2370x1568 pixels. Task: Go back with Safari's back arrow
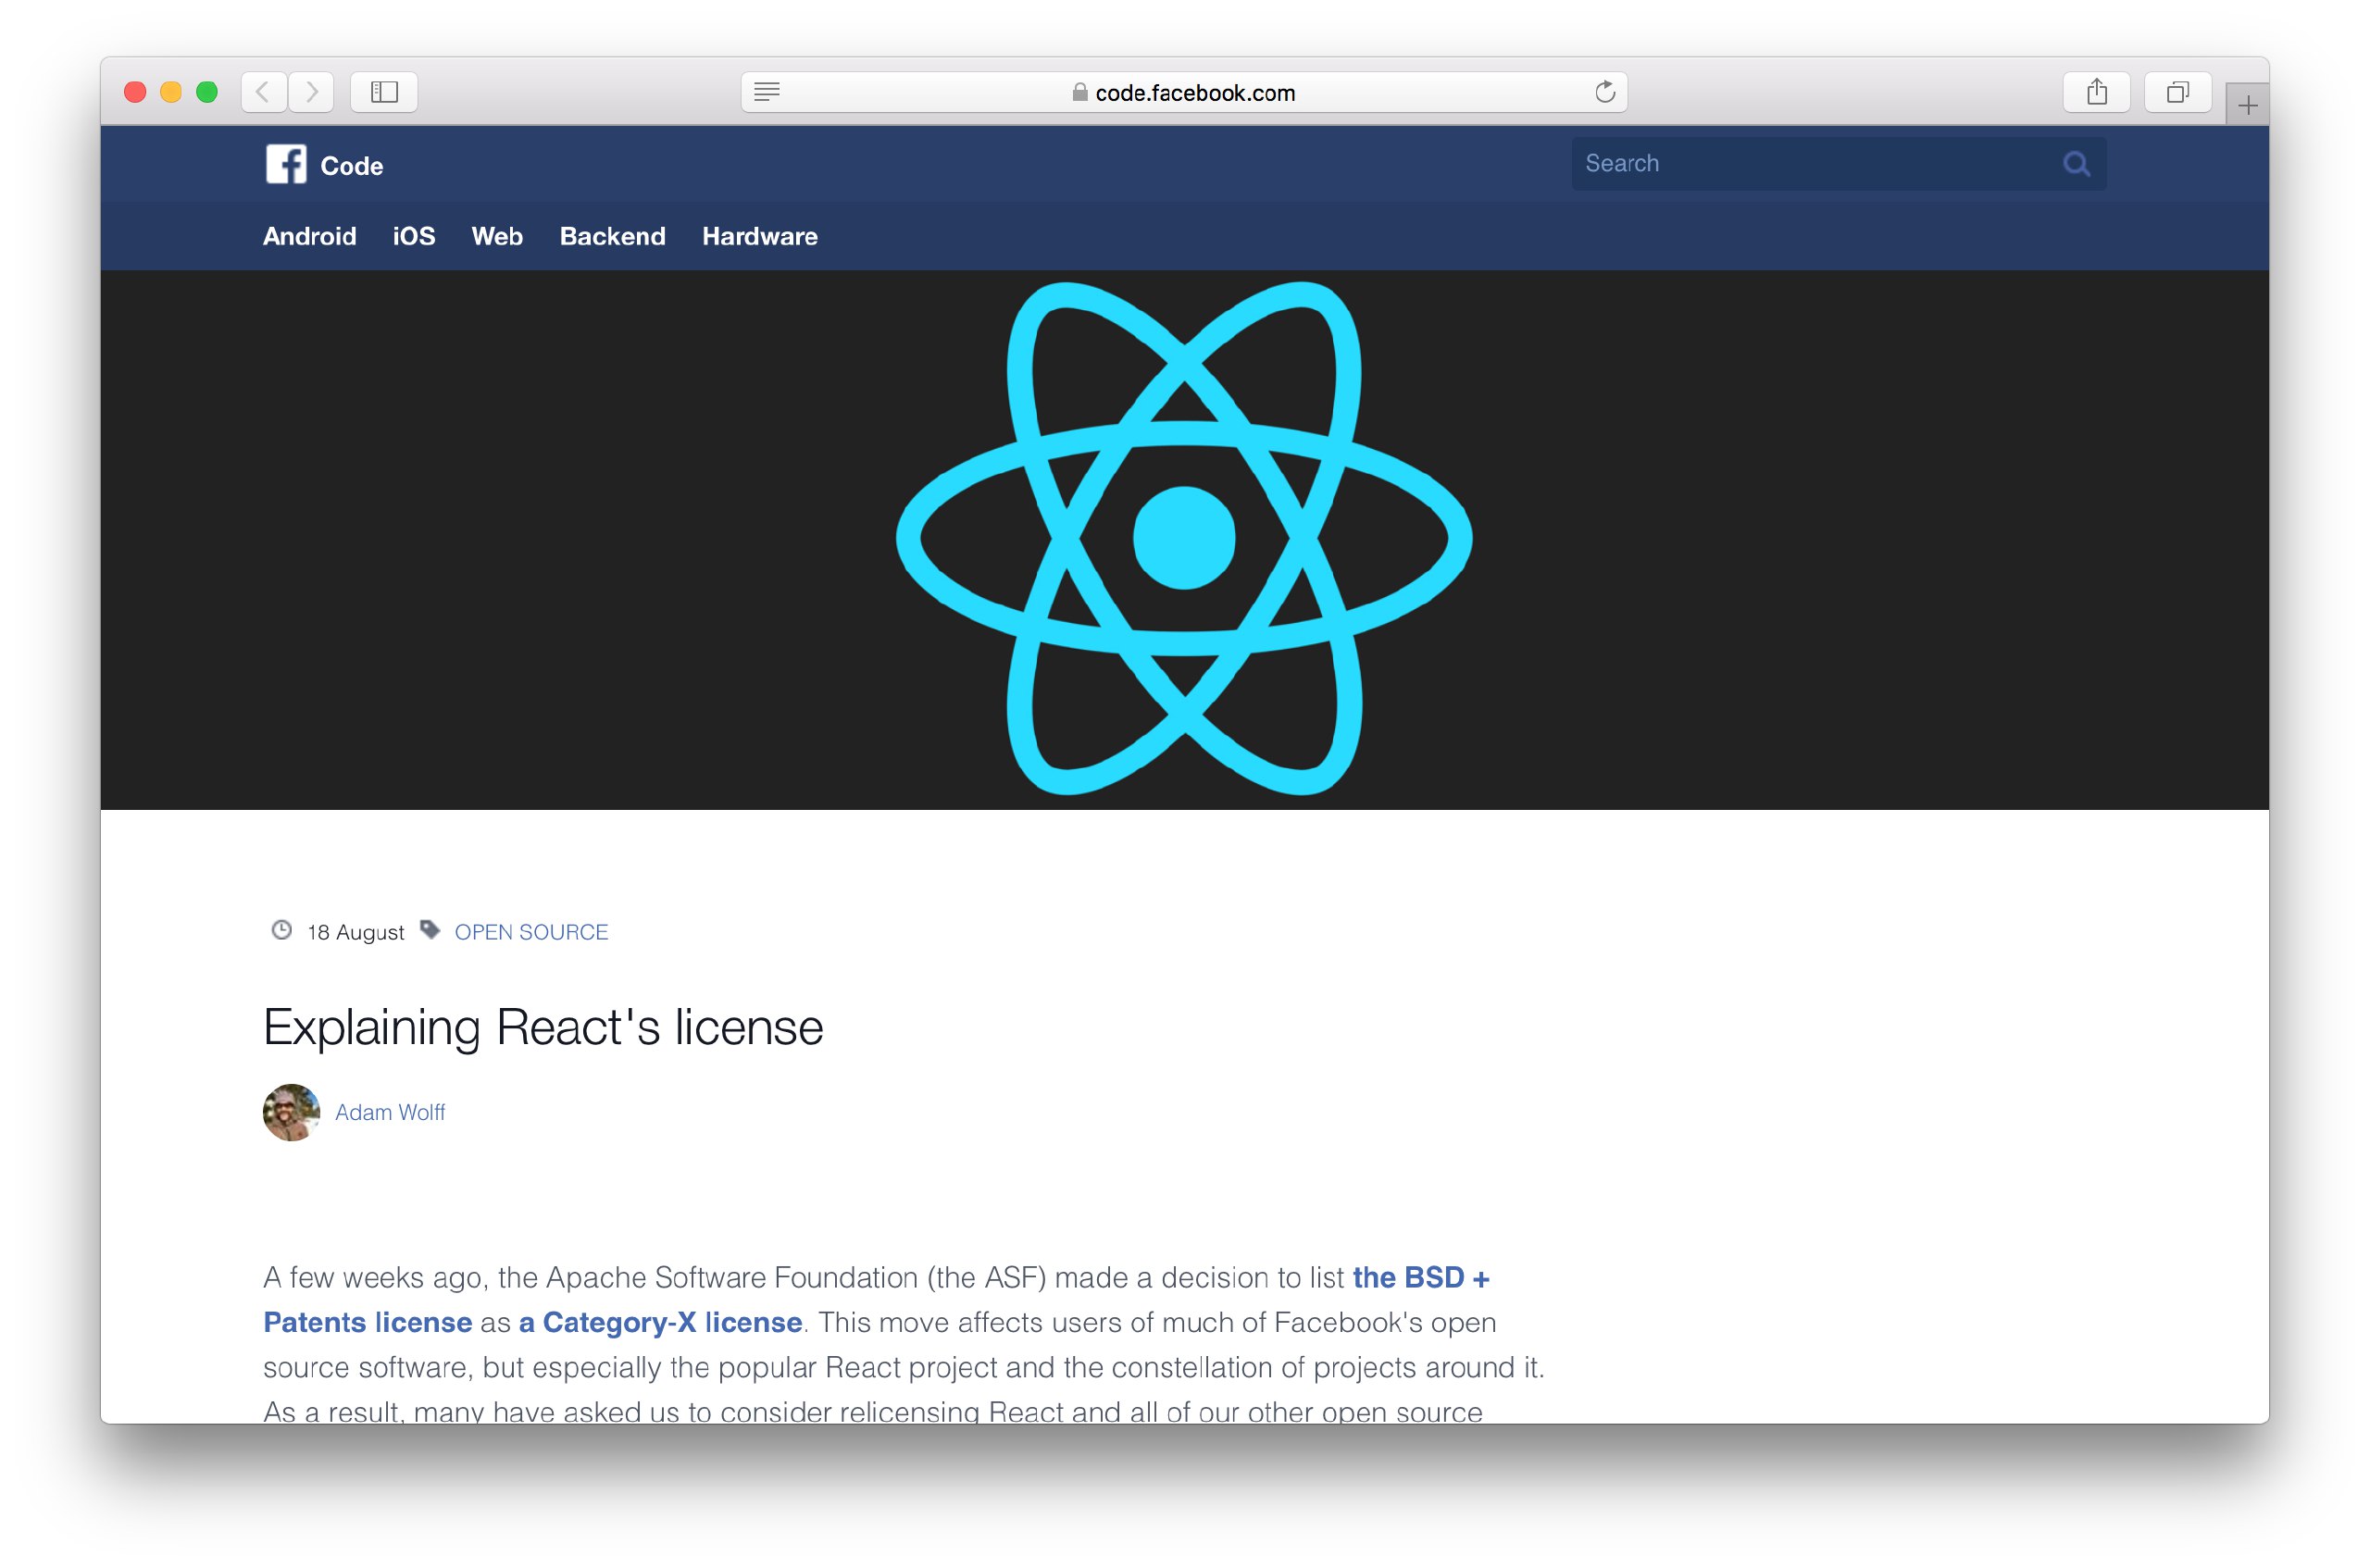[263, 92]
